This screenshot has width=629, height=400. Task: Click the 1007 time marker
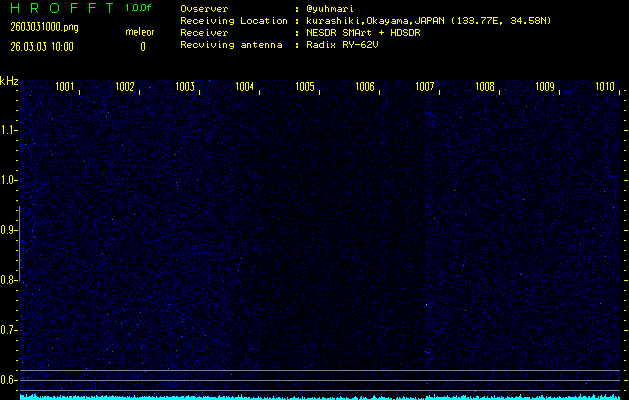coord(425,87)
